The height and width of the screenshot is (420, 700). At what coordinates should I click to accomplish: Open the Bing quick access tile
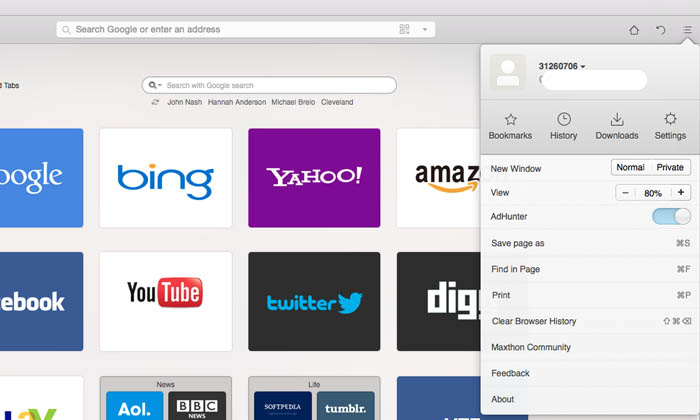point(166,178)
